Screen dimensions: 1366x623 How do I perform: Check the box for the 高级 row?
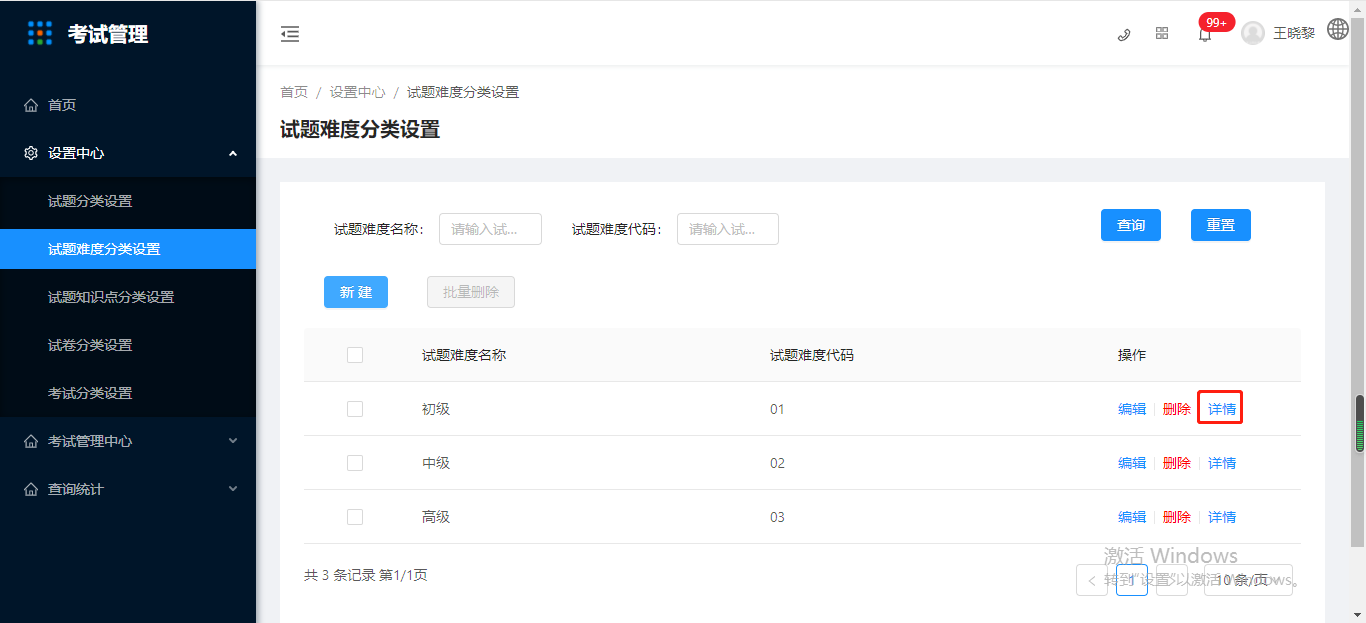click(355, 517)
